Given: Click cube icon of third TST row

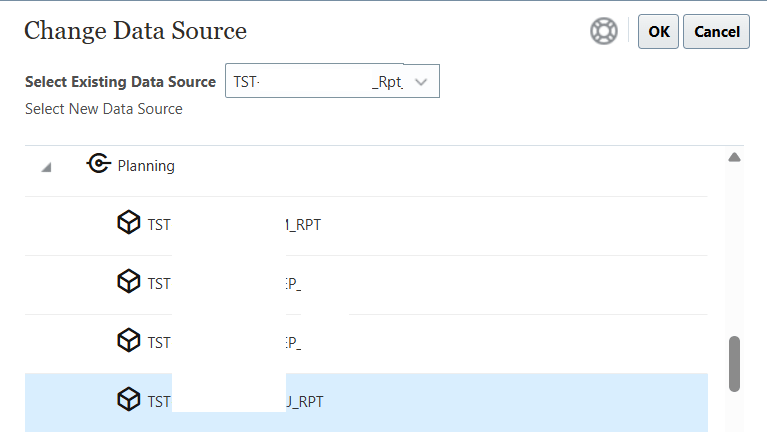Looking at the screenshot, I should tap(129, 341).
